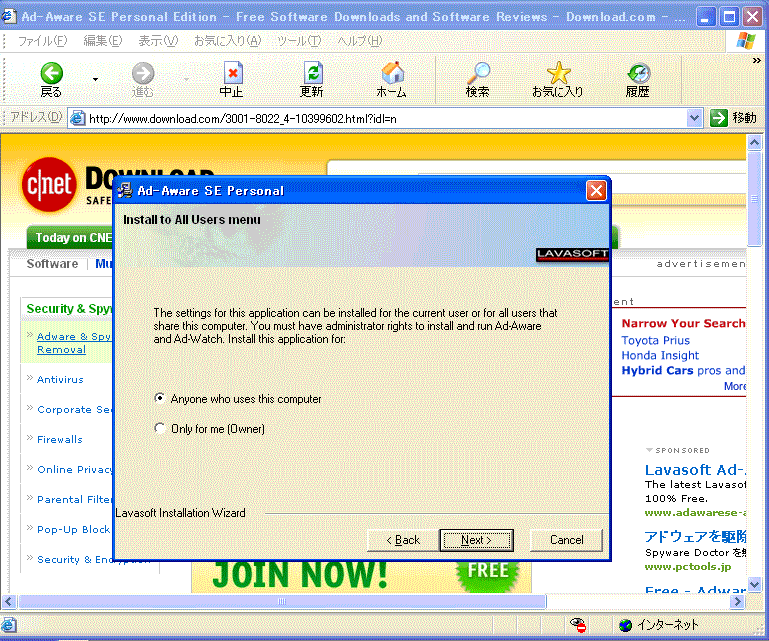
Task: Open the back button history dropdown
Action: (95, 79)
